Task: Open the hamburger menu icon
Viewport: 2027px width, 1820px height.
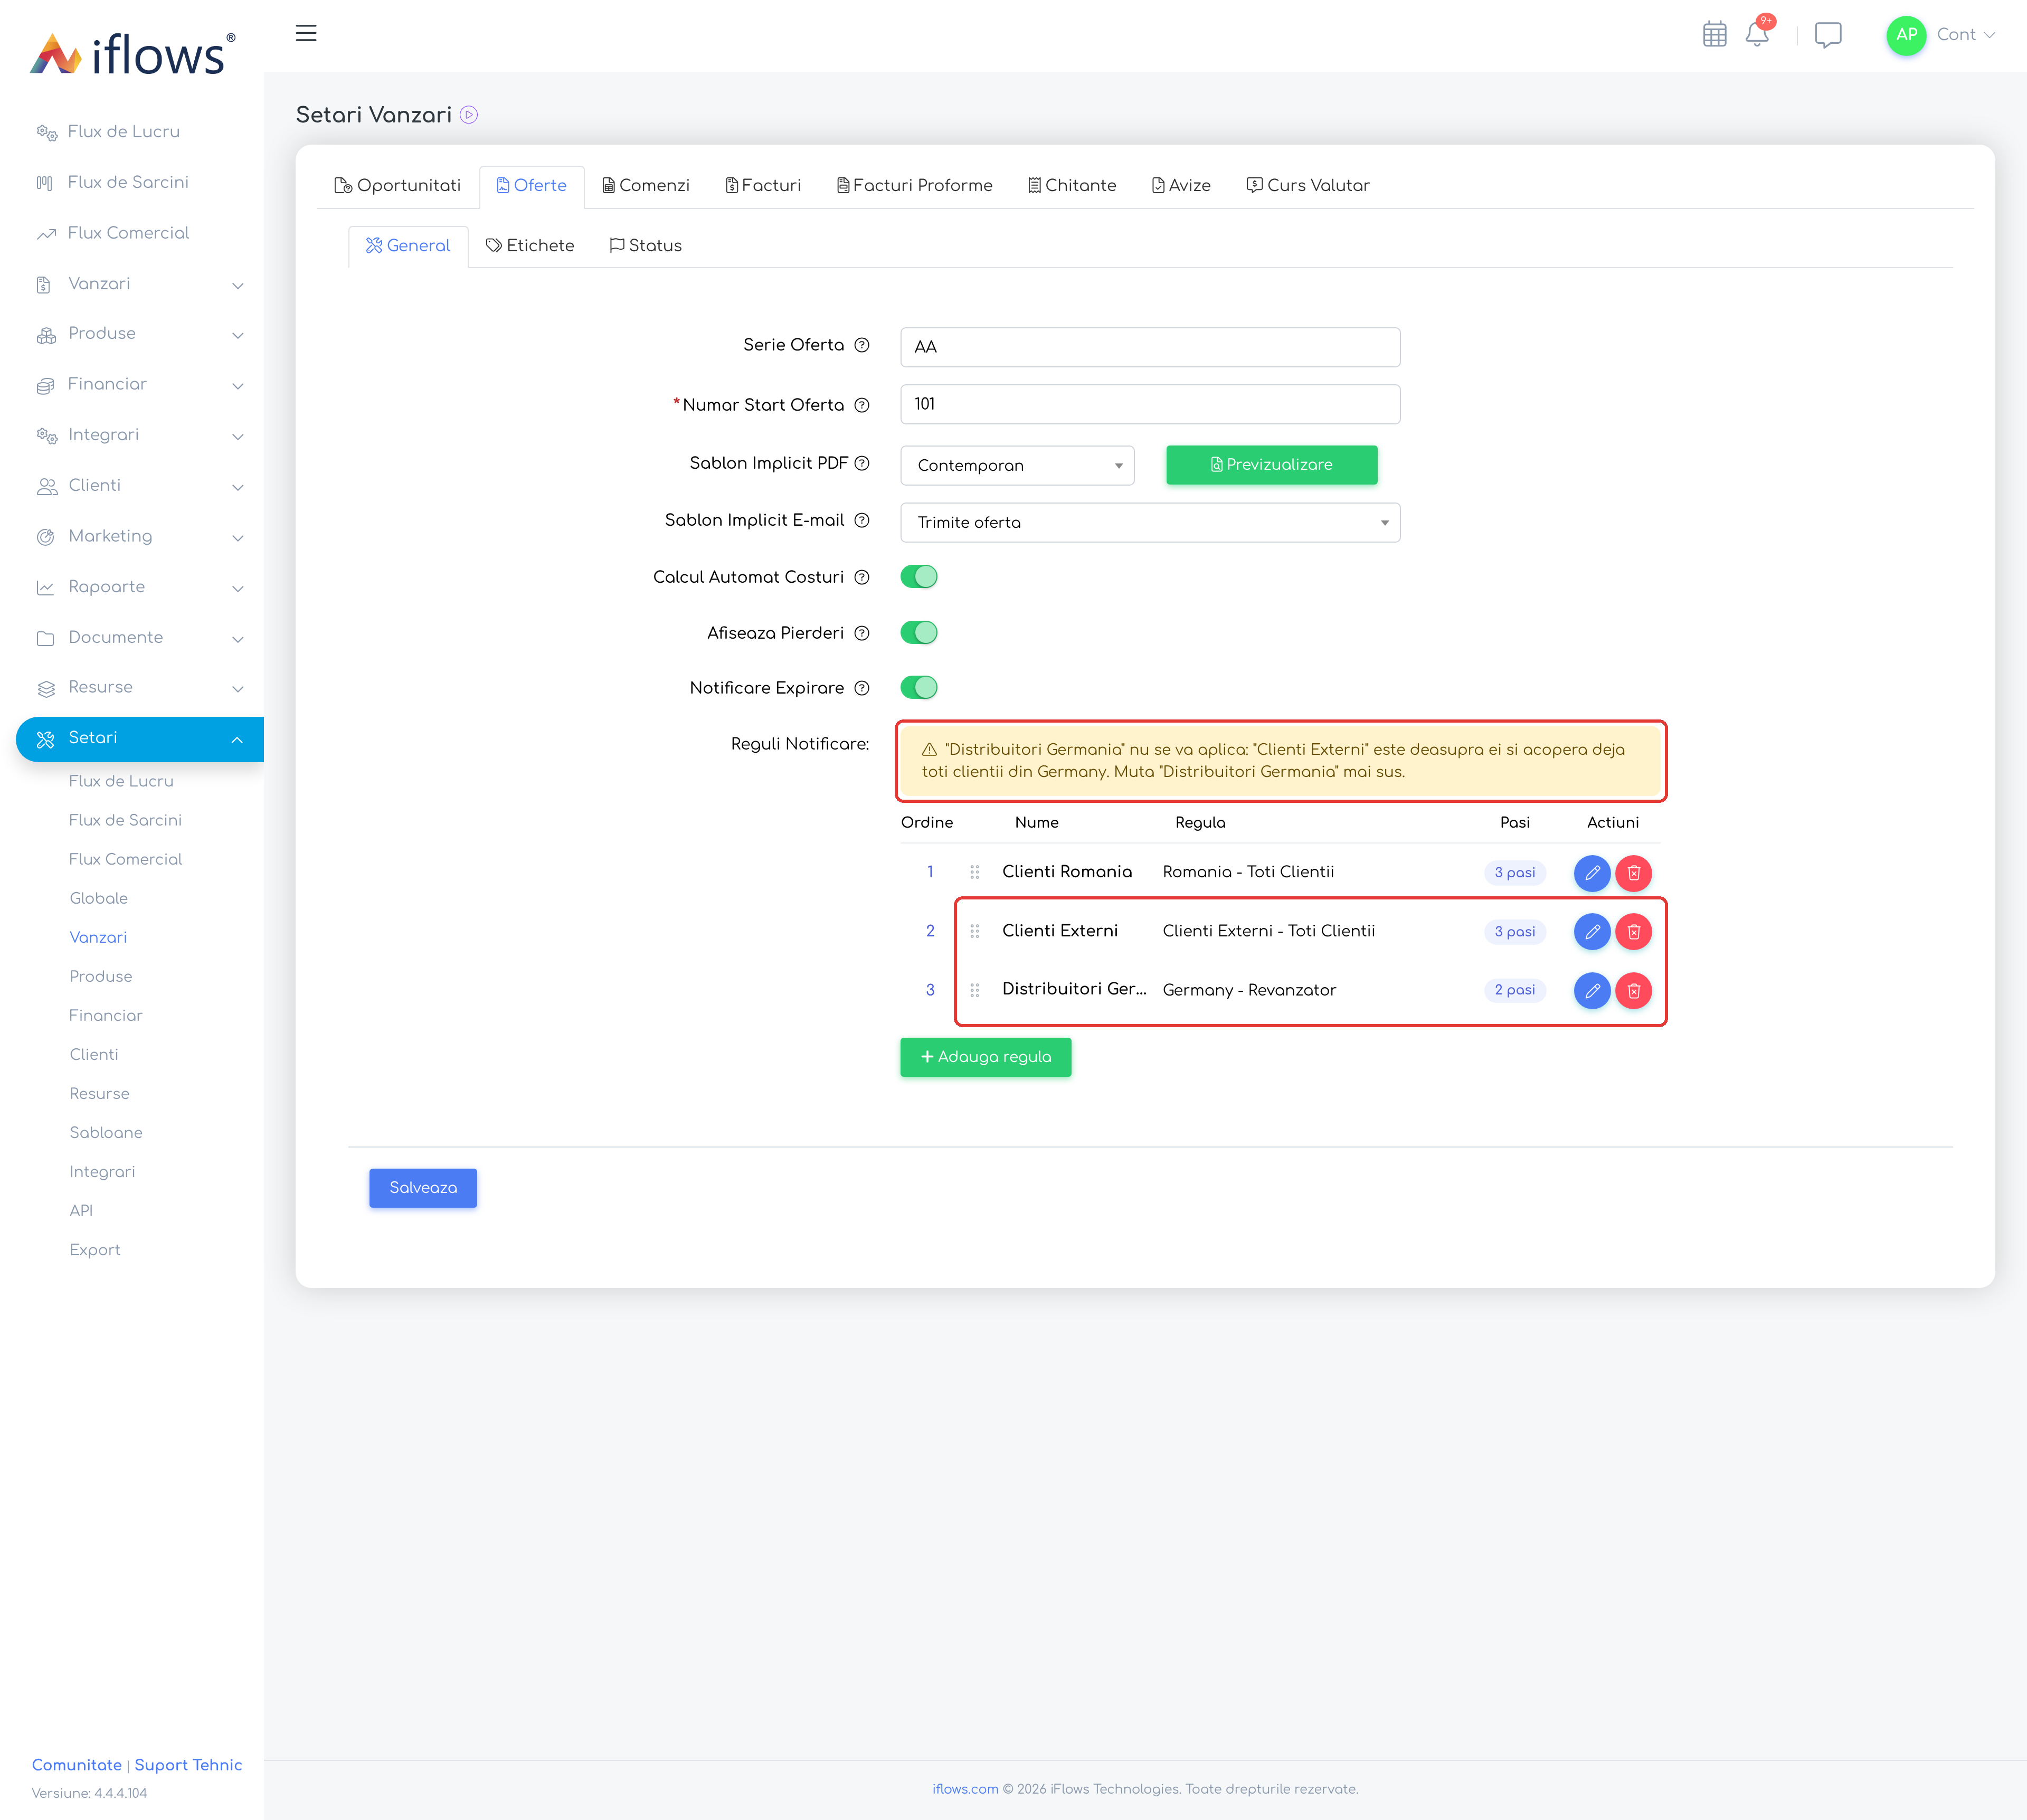Action: click(306, 33)
